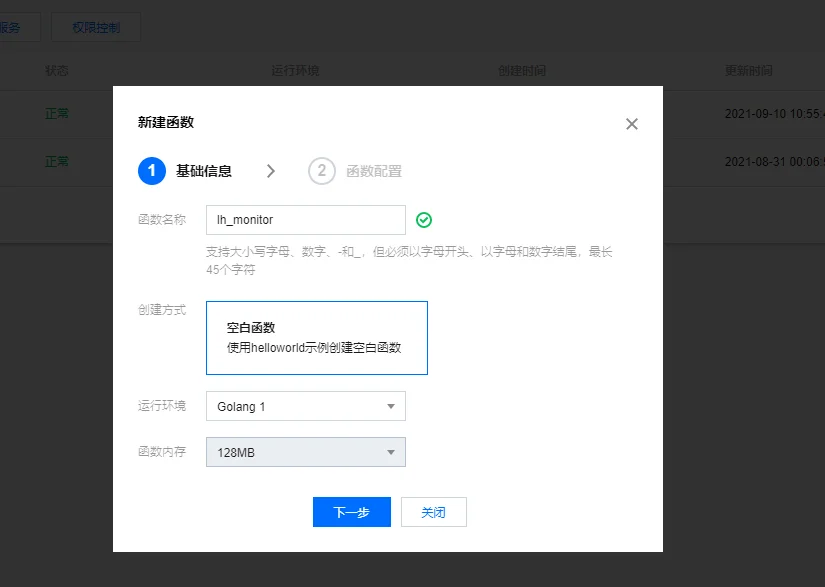
Task: Click the 函数名称 field label
Action: 162,219
